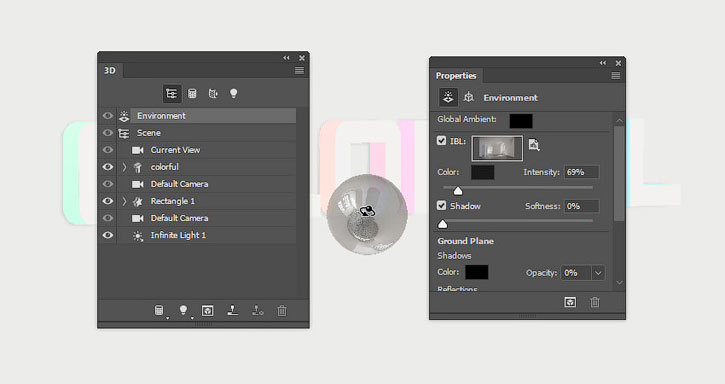
Task: Collapse the Properties panel with double arrows
Action: 603,63
